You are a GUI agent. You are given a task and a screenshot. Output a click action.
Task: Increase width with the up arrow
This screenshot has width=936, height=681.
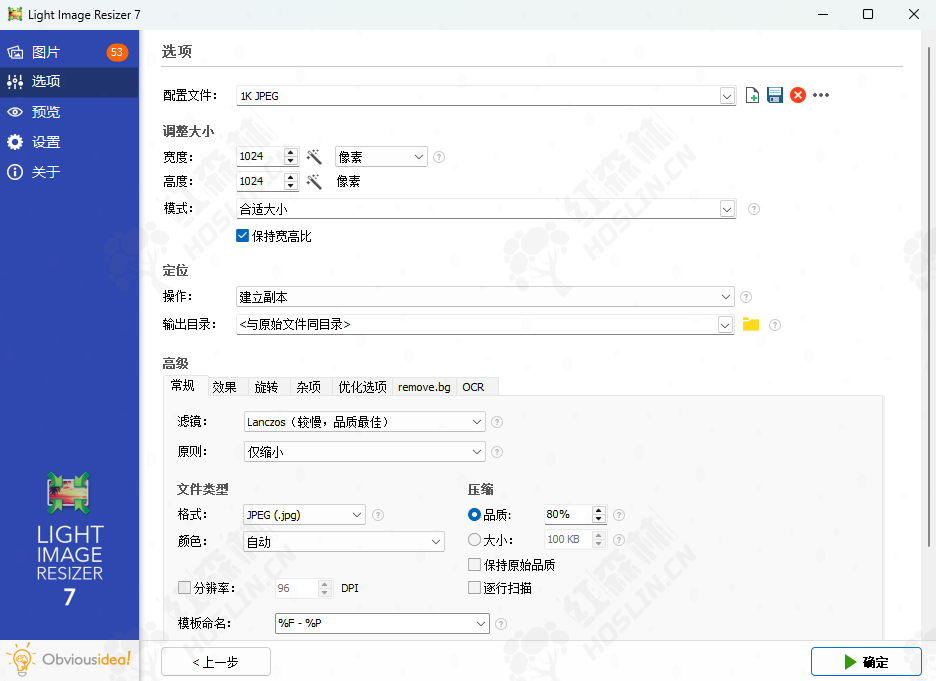coord(291,152)
